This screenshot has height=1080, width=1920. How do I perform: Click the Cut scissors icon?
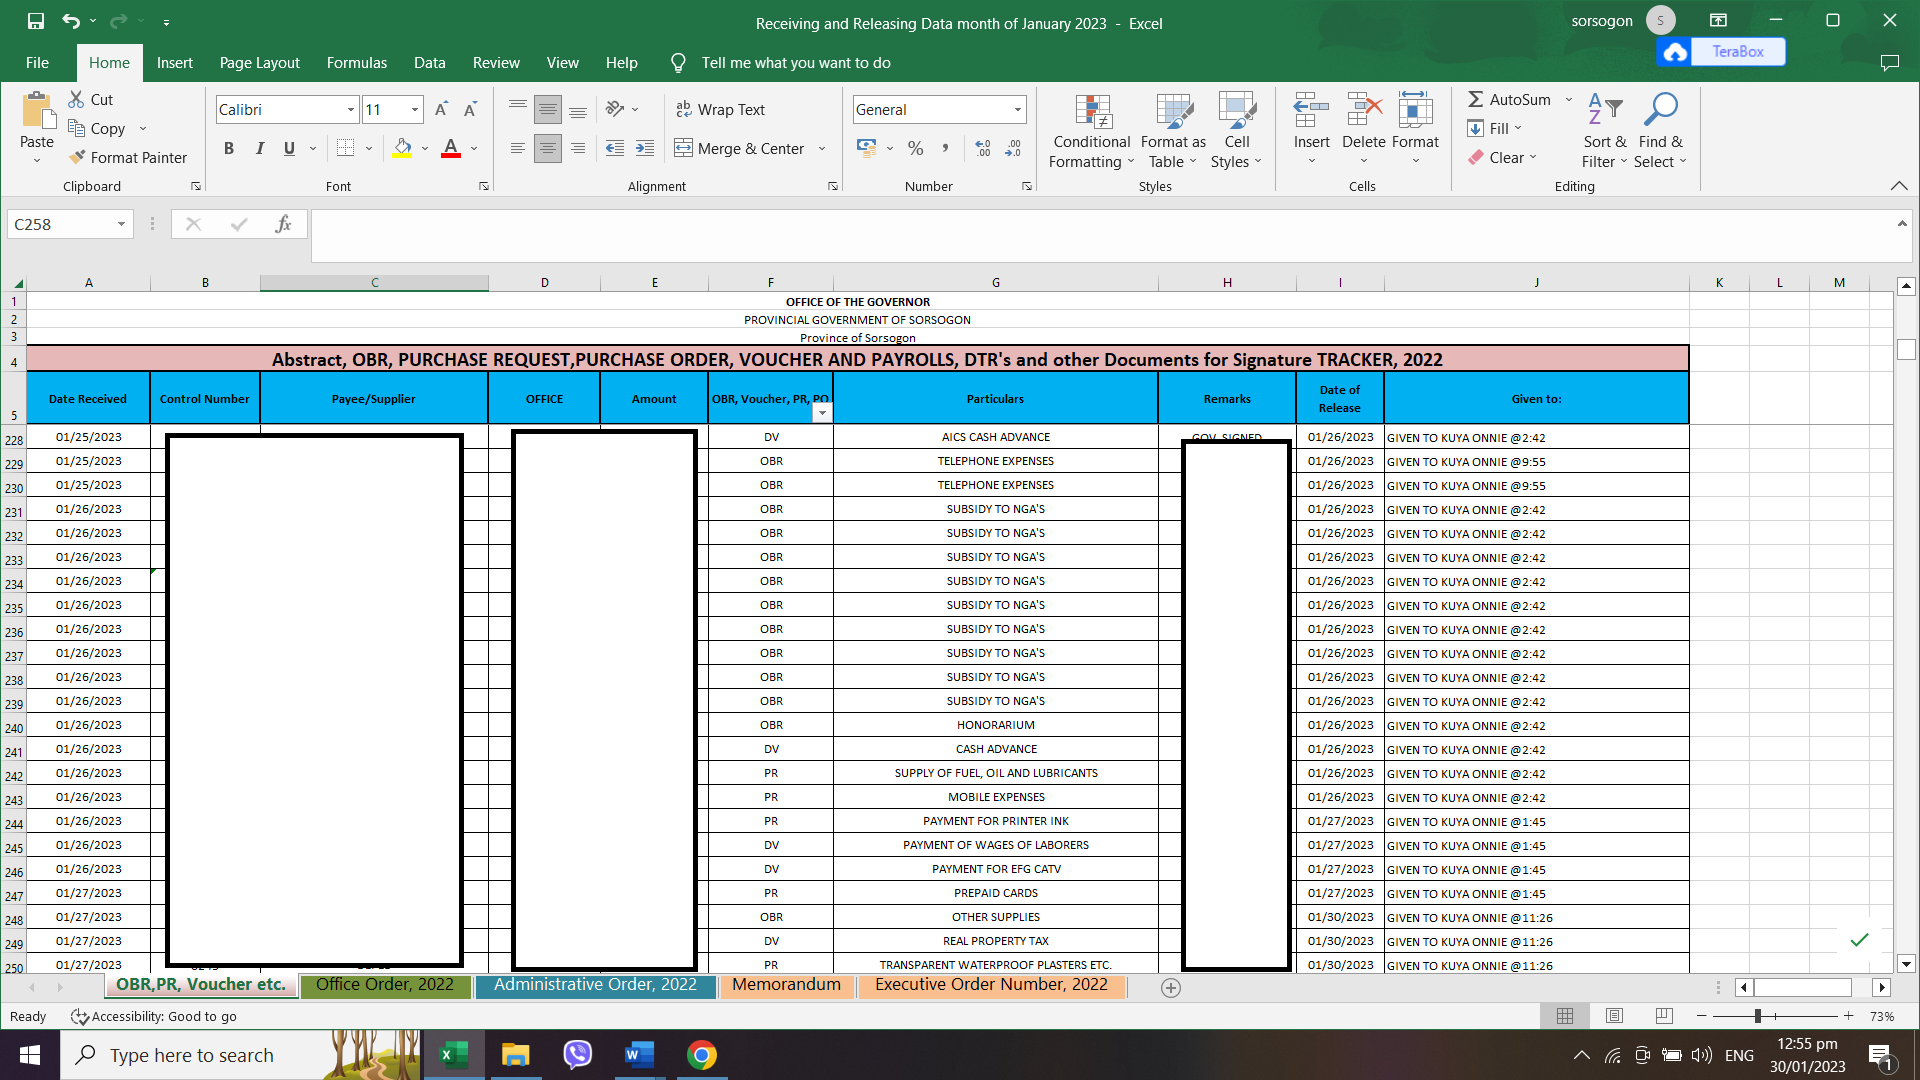(76, 99)
